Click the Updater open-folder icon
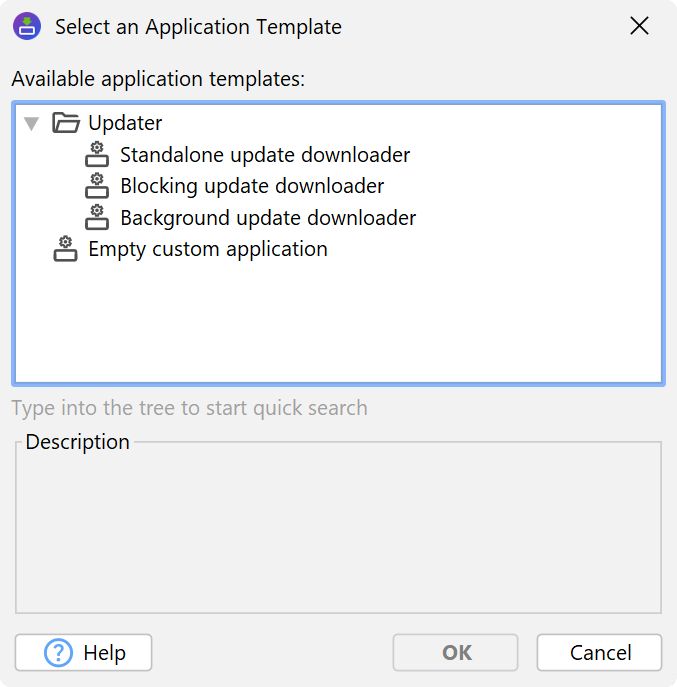 coord(66,123)
